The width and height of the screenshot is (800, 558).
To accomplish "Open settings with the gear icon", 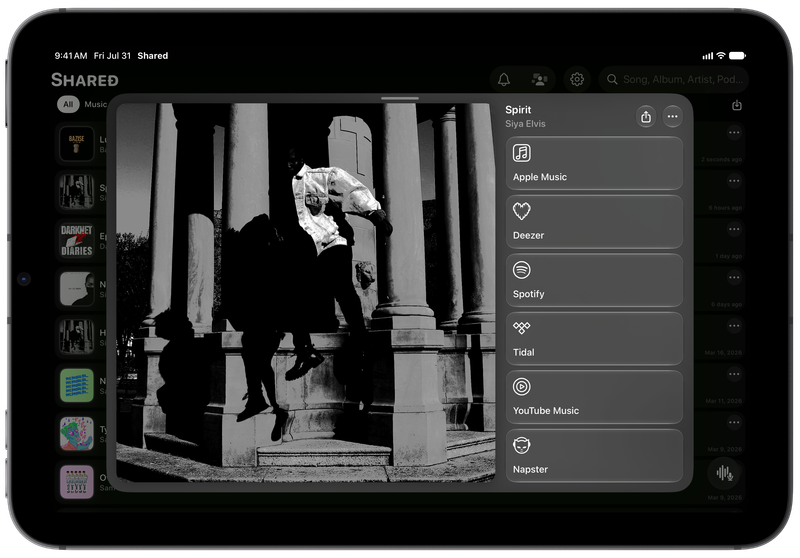I will point(577,80).
